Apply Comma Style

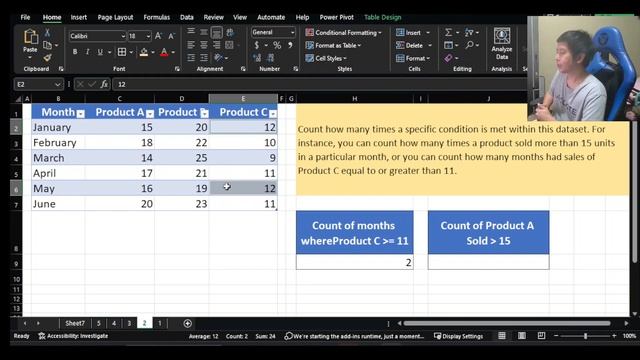tap(290, 45)
